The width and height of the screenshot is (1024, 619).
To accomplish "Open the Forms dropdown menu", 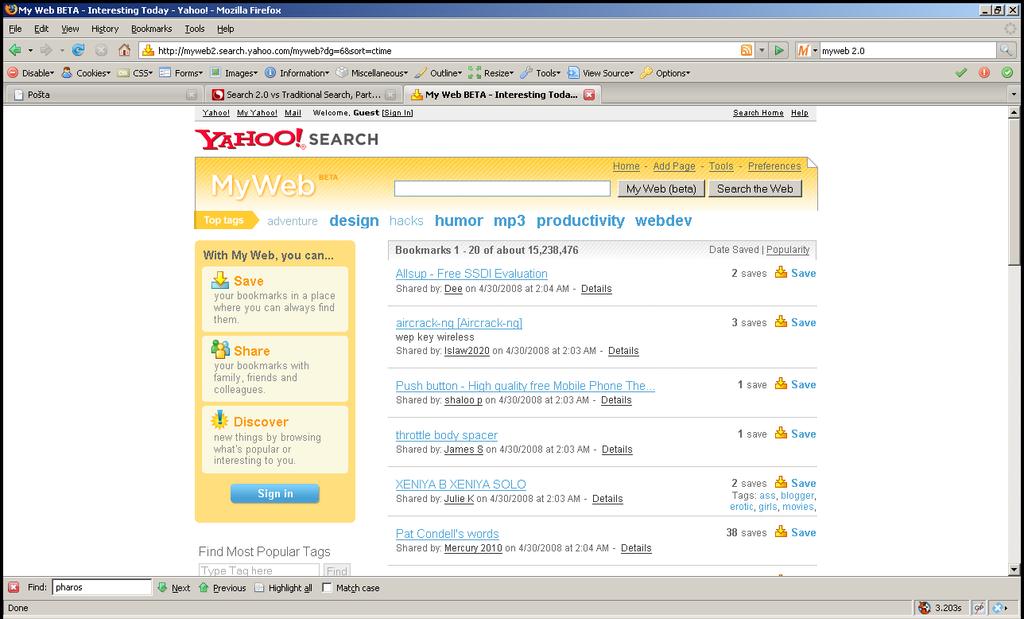I will [181, 73].
